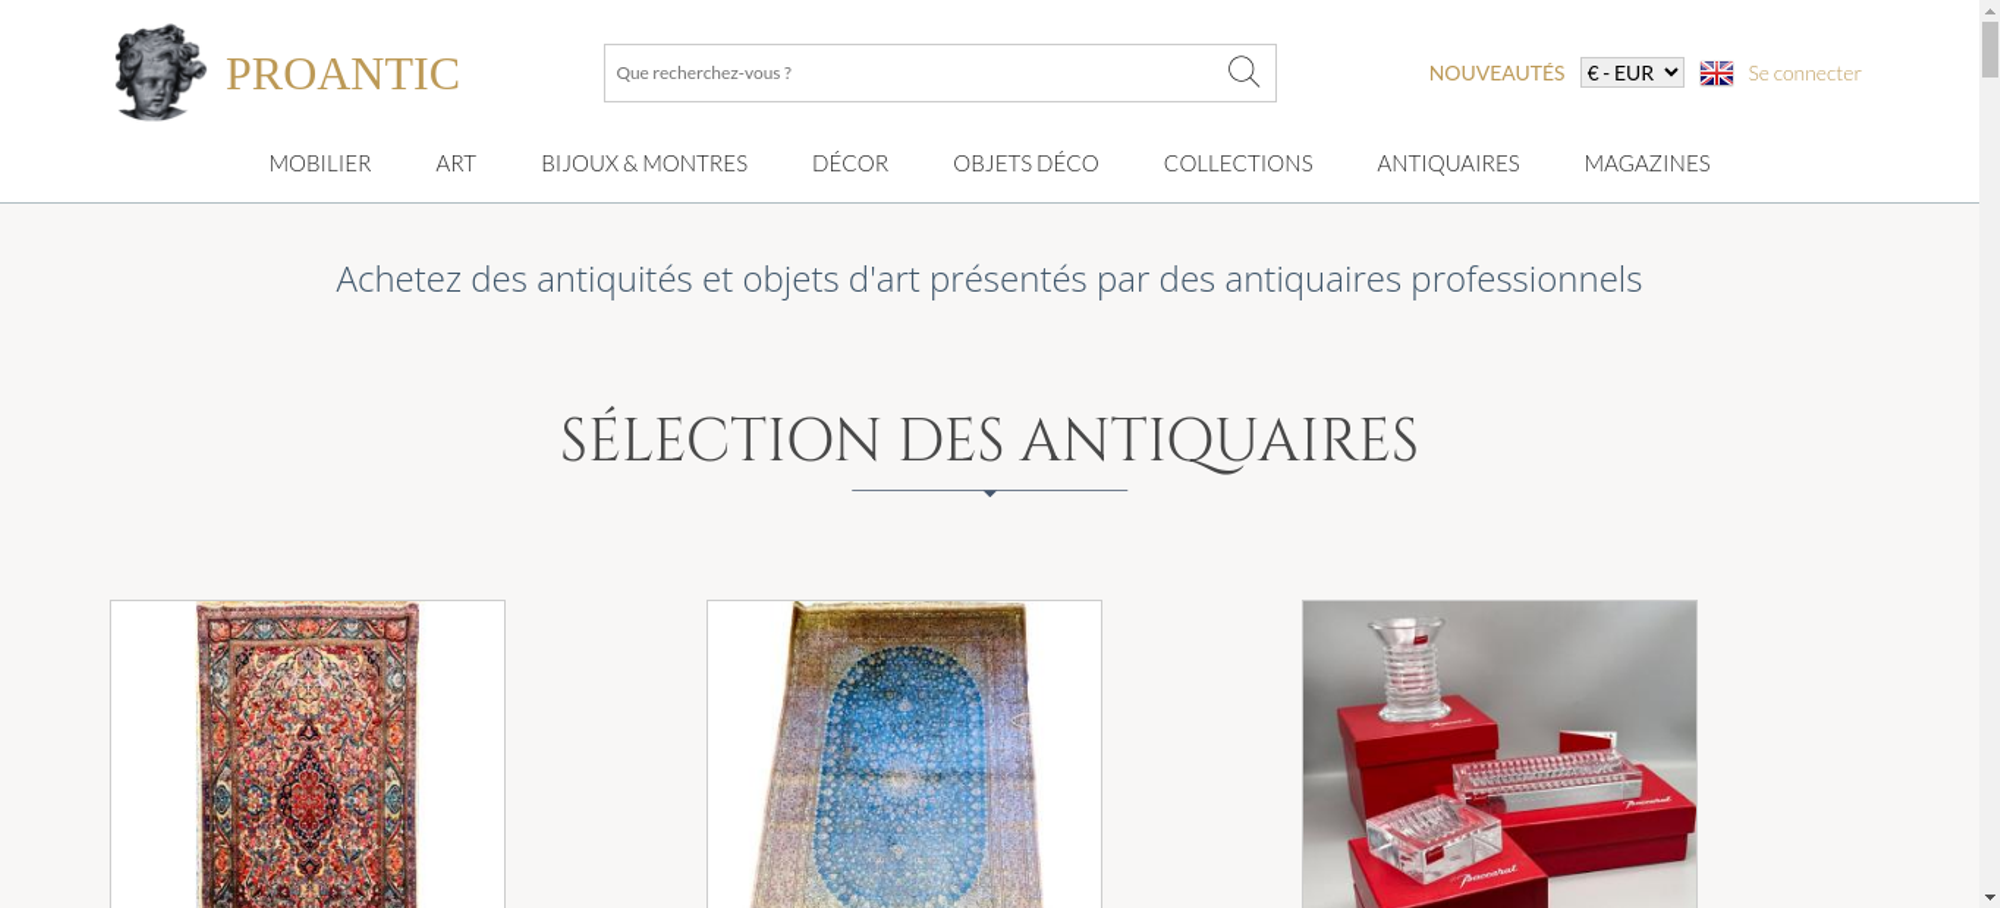Screen dimensions: 2000x908
Task: Open the Magazines menu
Action: click(x=1647, y=163)
